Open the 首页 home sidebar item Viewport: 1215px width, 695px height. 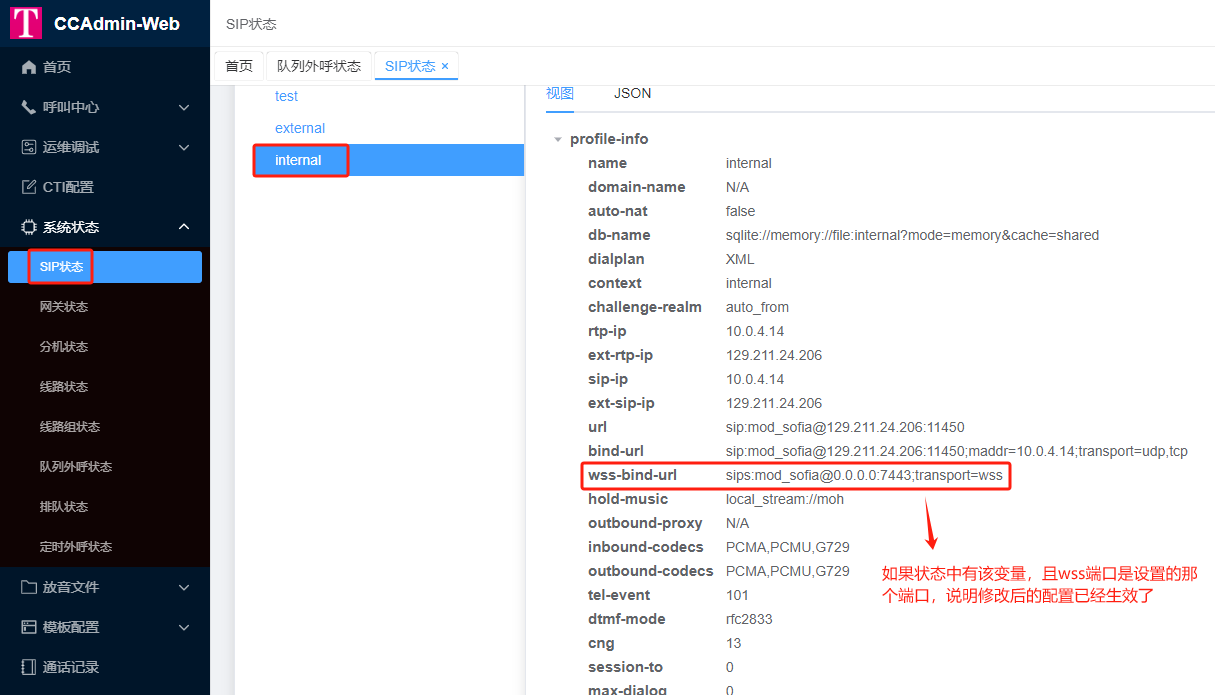click(x=56, y=67)
